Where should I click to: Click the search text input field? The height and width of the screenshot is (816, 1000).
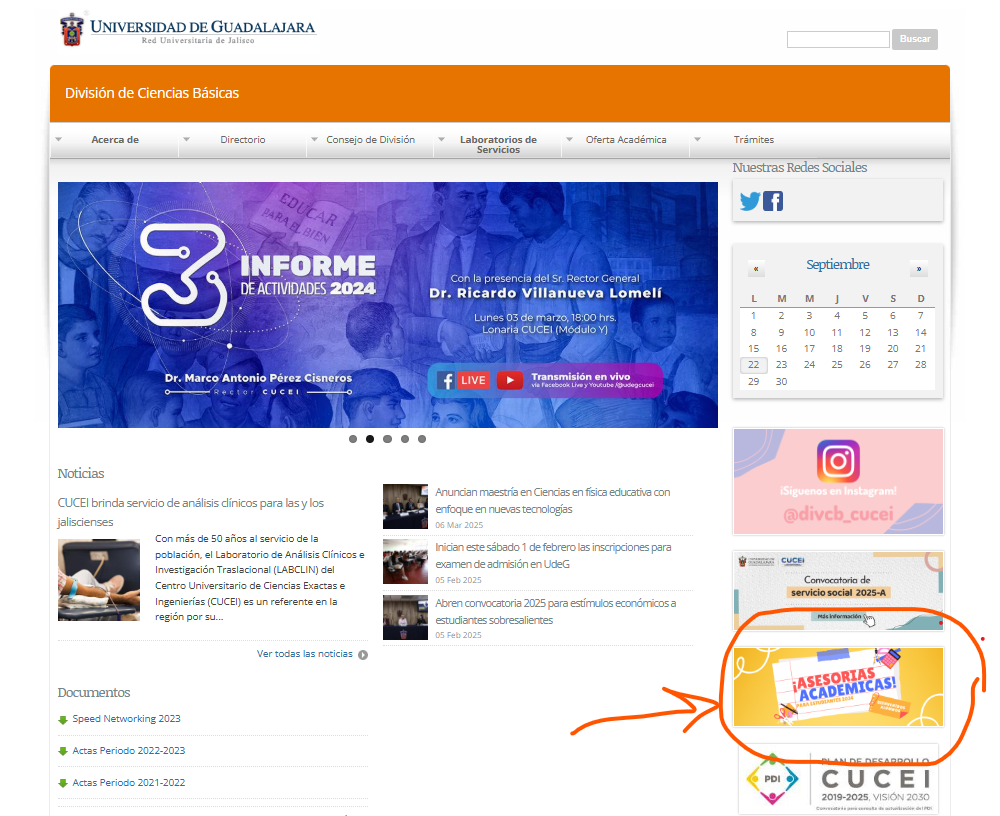click(837, 40)
